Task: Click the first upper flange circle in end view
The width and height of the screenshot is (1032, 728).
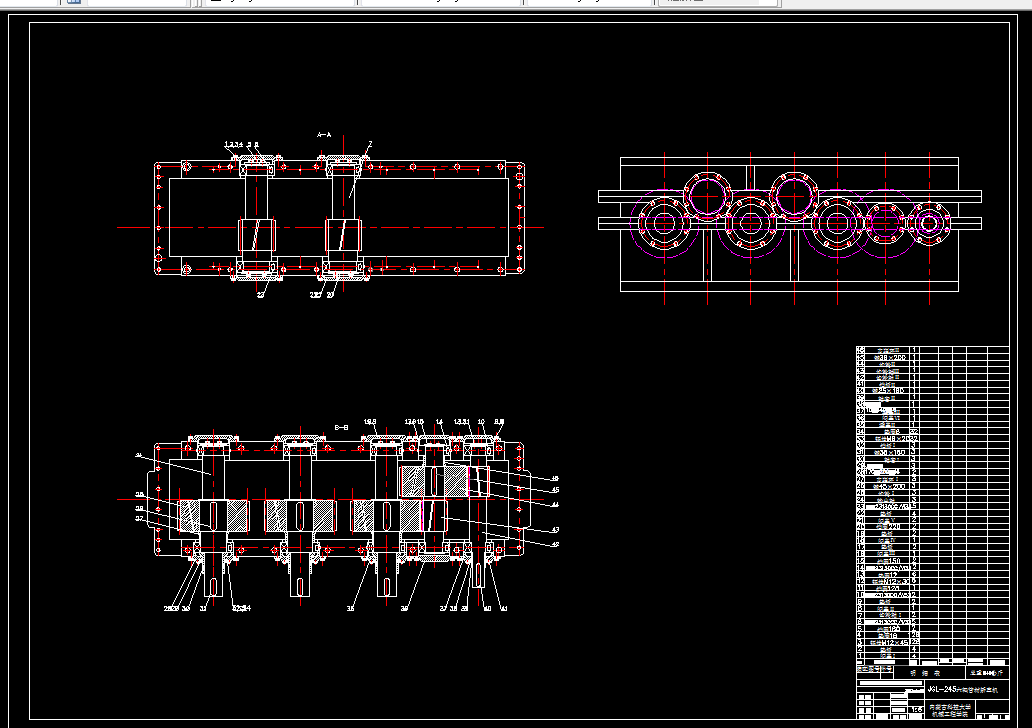Action: (x=708, y=196)
